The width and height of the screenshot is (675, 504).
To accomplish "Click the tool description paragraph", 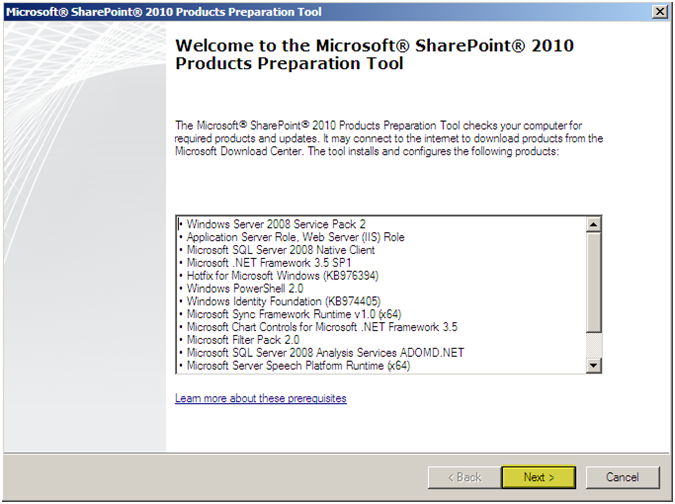I will tap(389, 138).
